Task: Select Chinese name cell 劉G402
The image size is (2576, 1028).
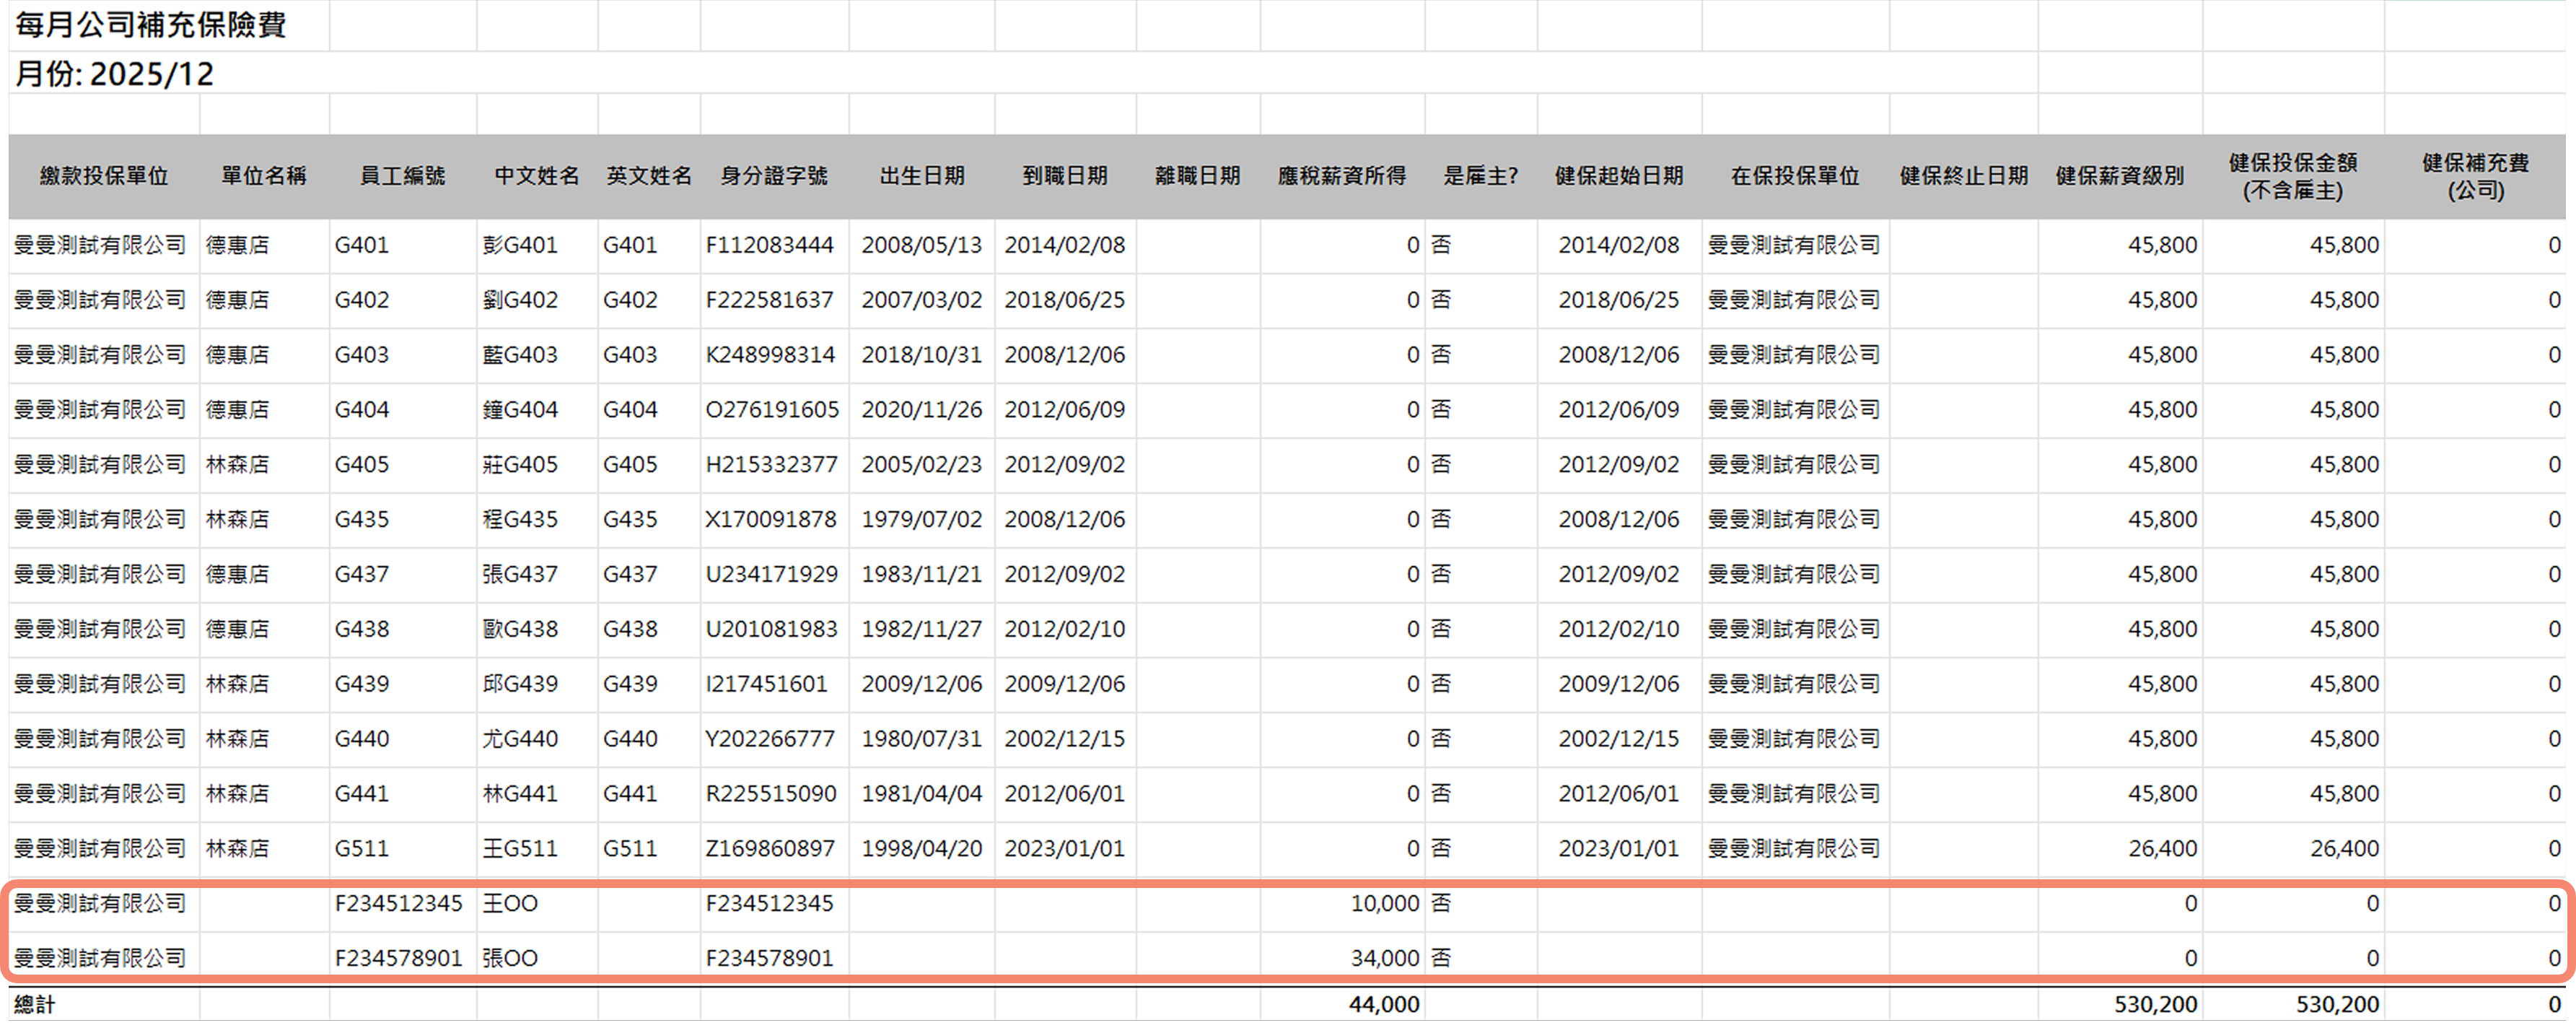Action: coord(520,300)
